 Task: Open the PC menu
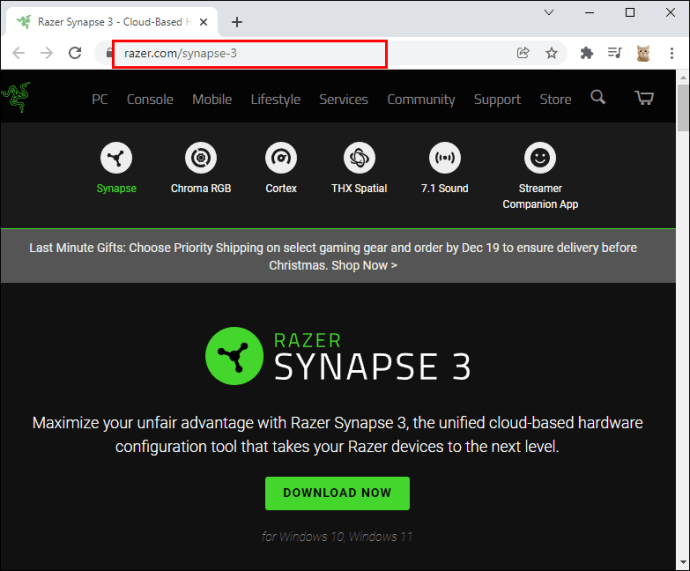pos(99,99)
